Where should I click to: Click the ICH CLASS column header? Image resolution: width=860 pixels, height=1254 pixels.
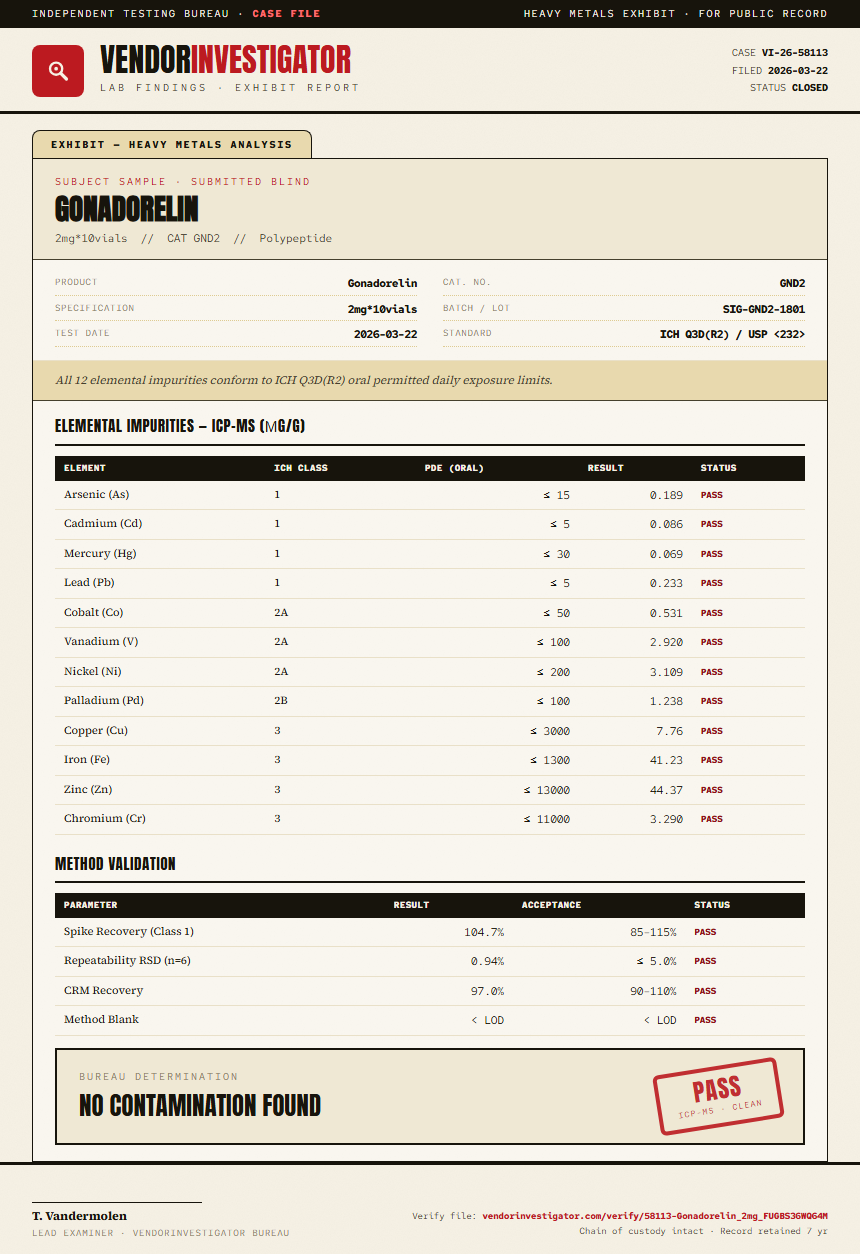(x=301, y=468)
